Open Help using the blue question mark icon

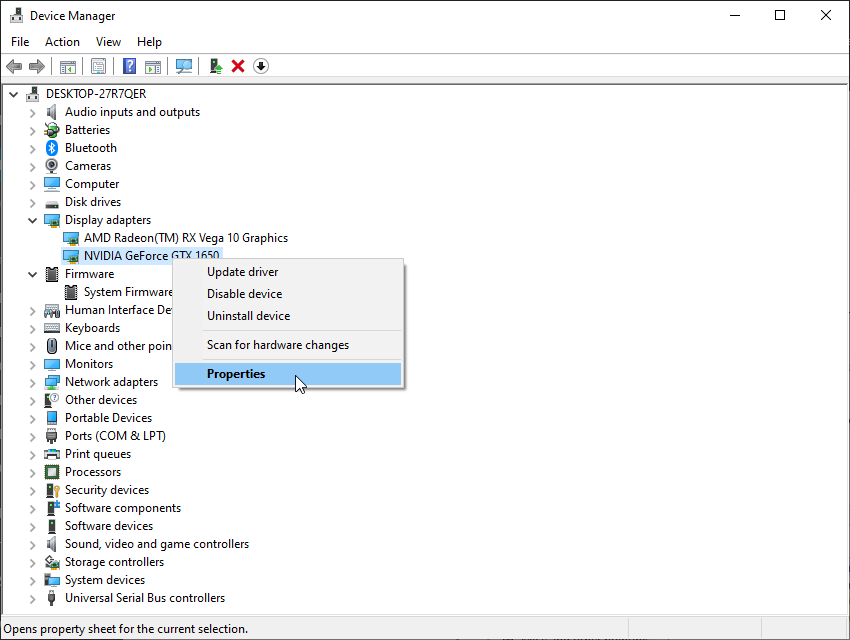[129, 66]
